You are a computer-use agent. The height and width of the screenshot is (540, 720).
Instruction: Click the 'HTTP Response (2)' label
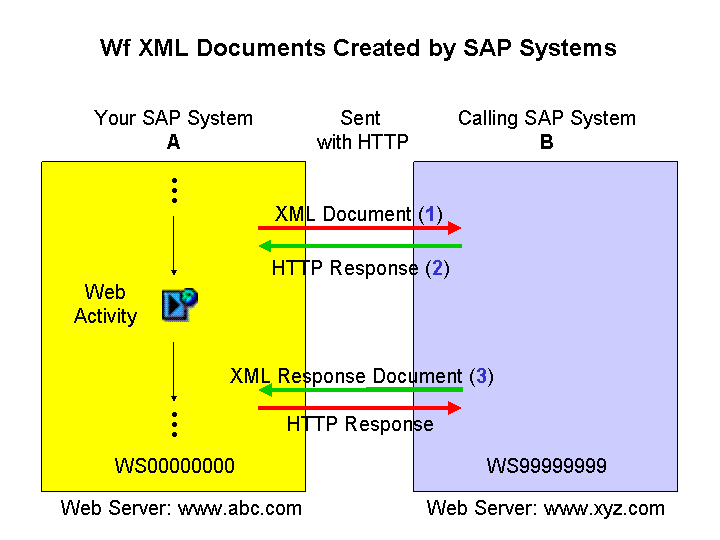[x=360, y=268]
